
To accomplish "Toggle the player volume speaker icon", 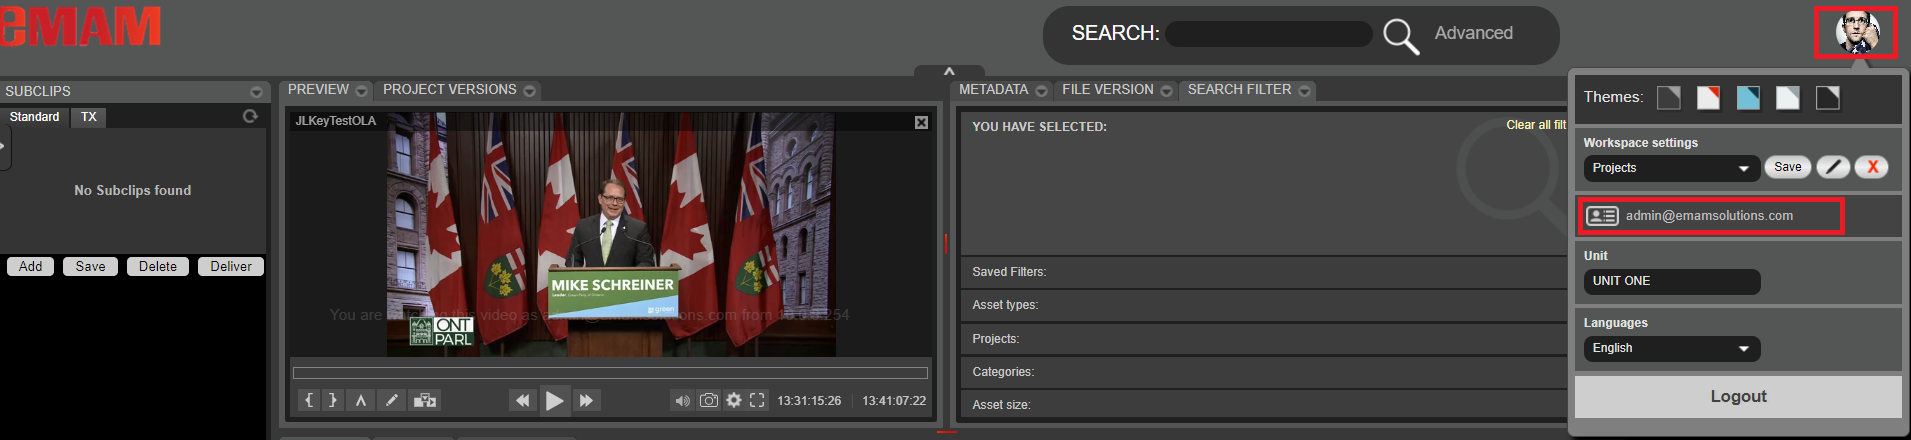I will click(682, 400).
